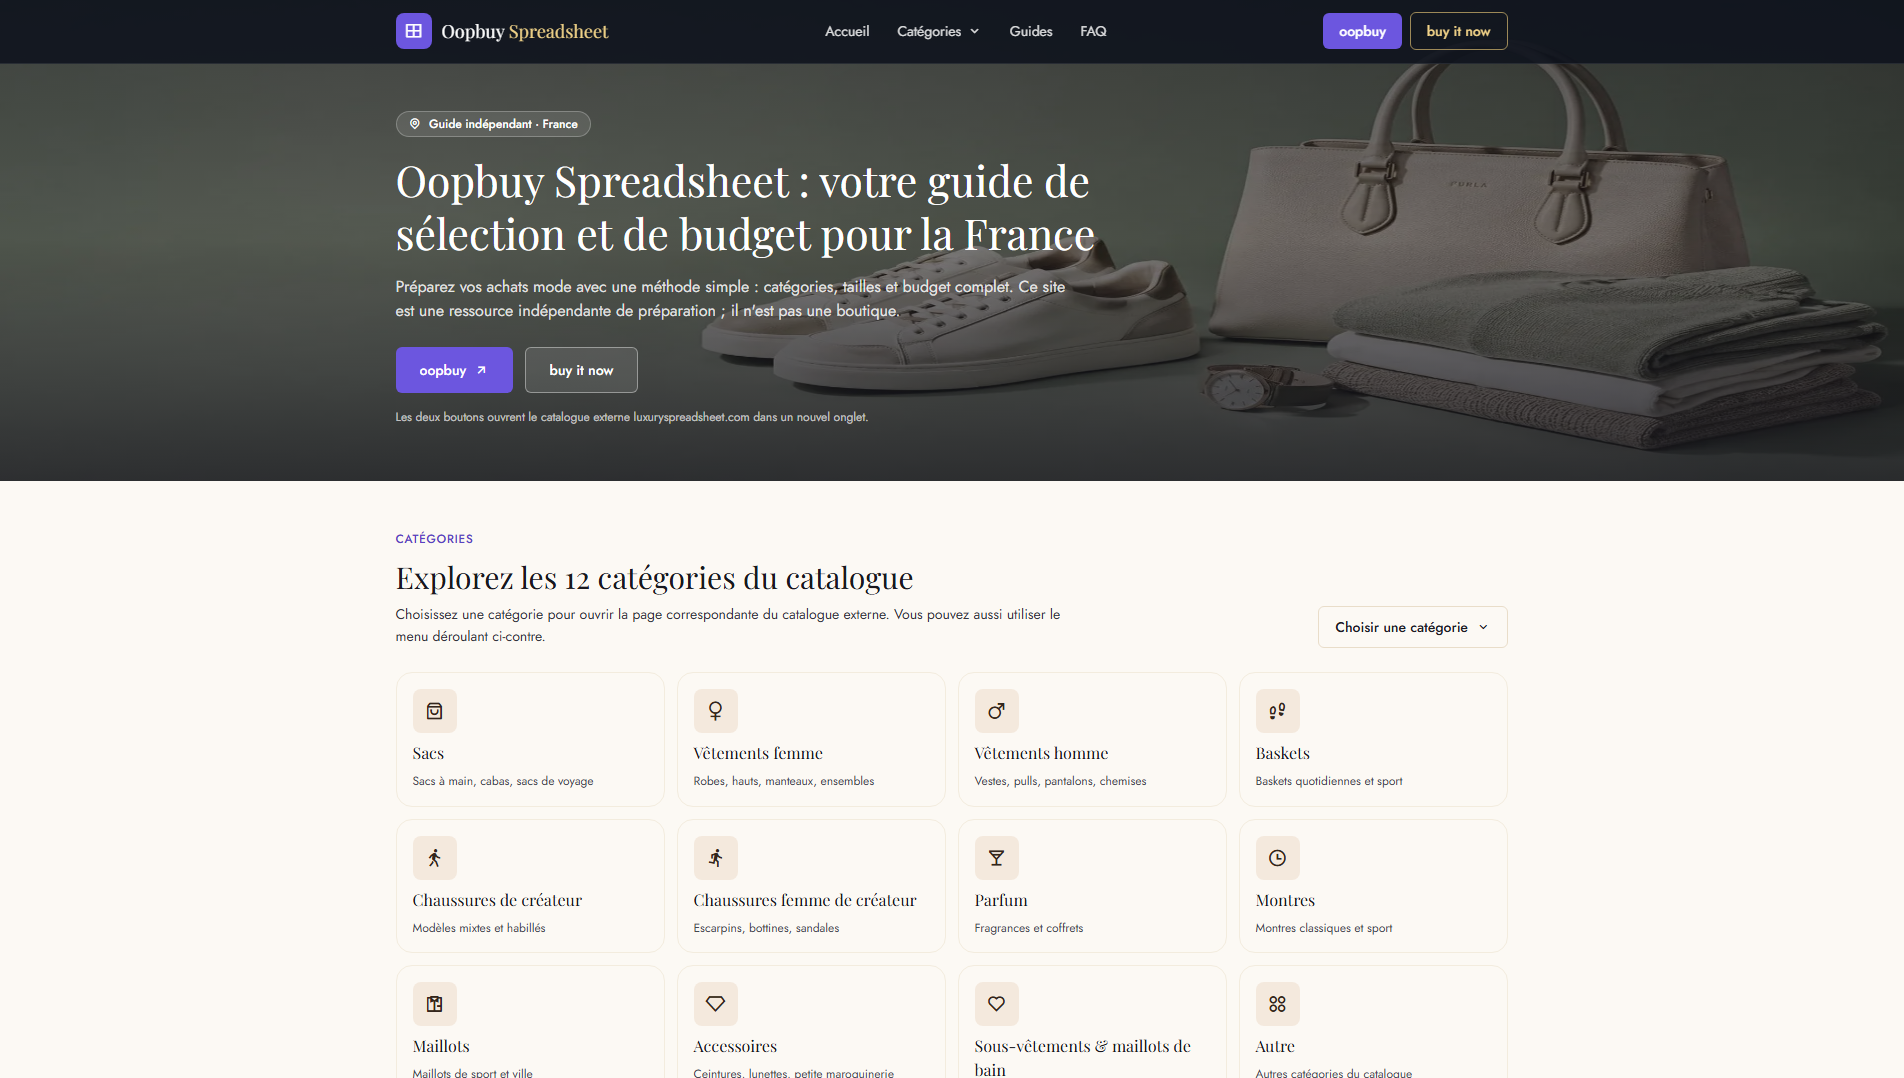Viewport: 1904px width, 1078px height.
Task: Click the Guide indépendant · France badge text
Action: 503,124
